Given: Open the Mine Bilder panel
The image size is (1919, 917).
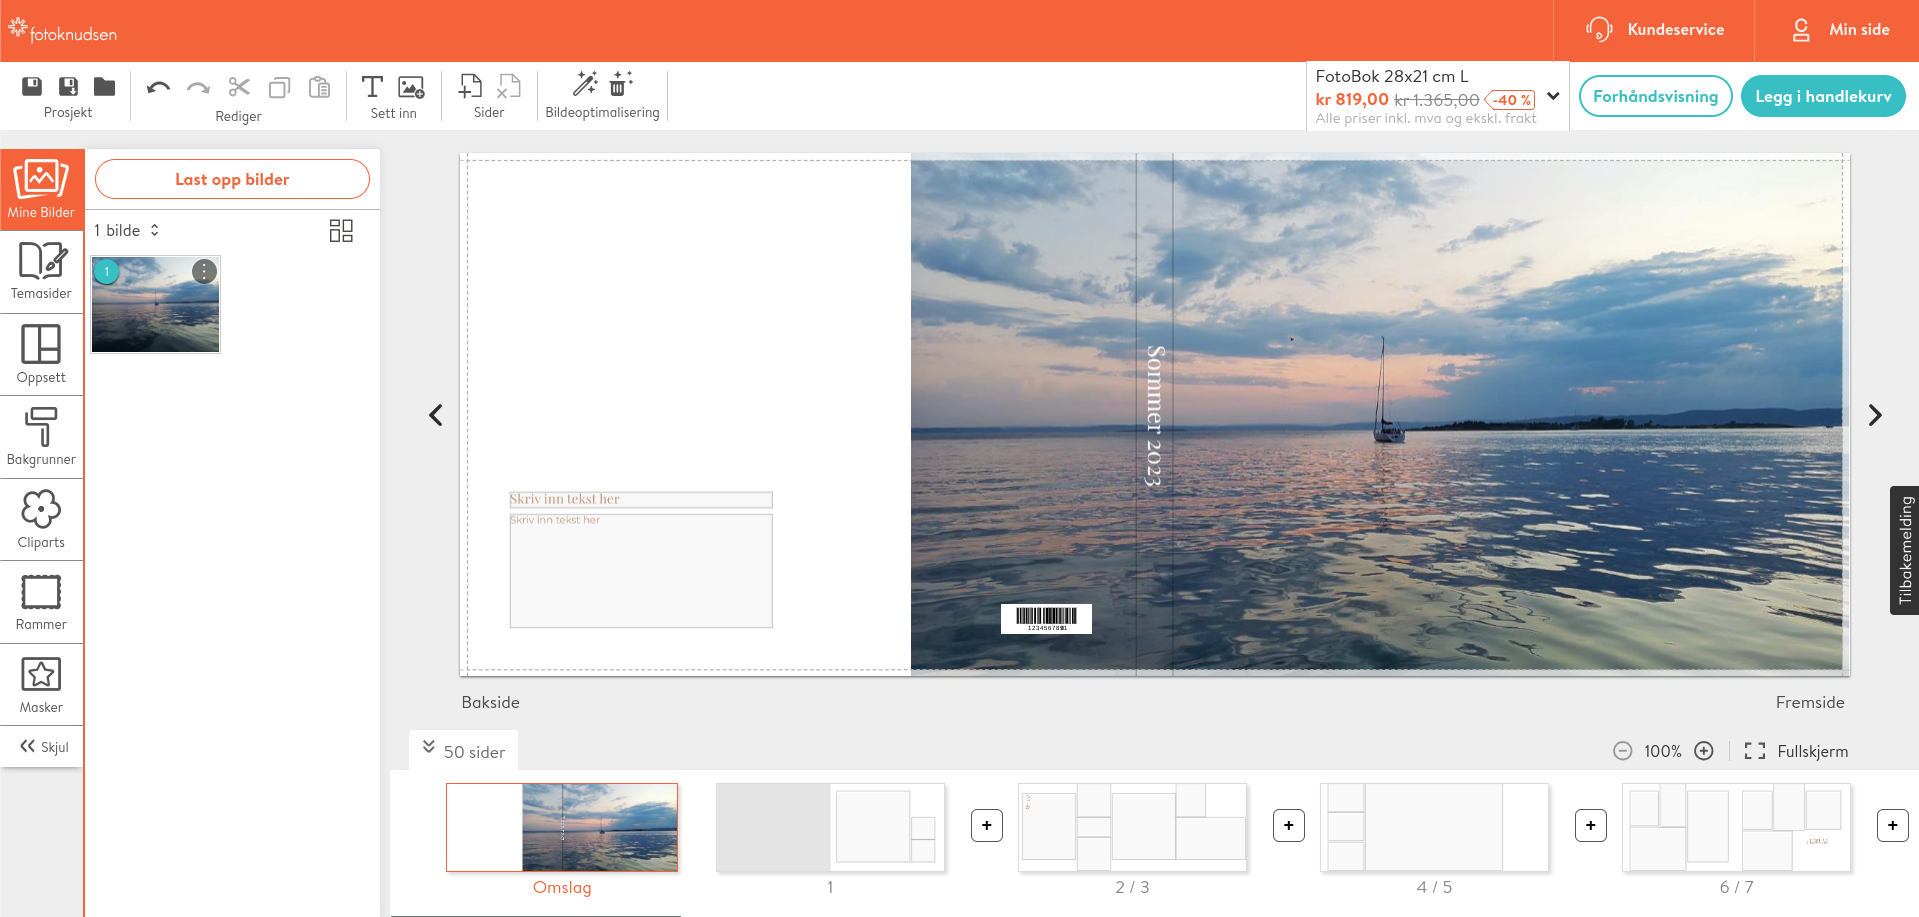Looking at the screenshot, I should [x=41, y=189].
